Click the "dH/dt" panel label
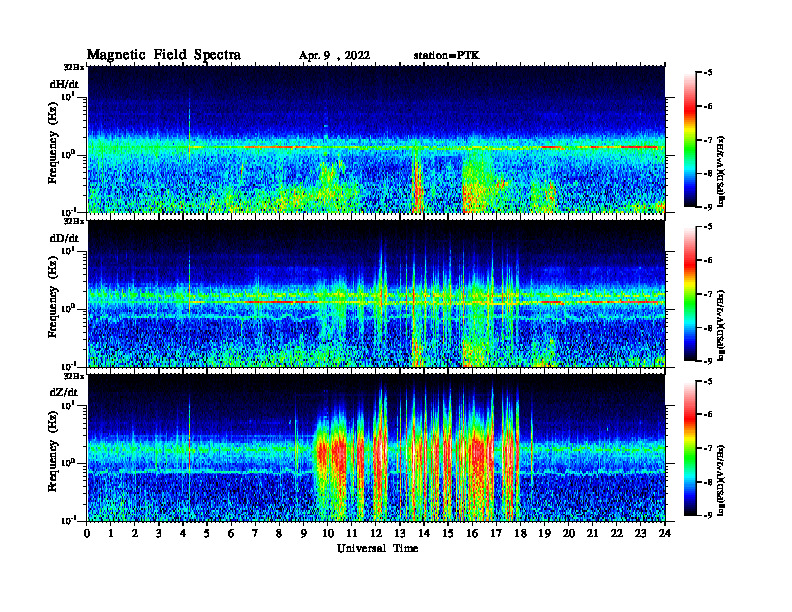This screenshot has width=792, height=612. click(64, 84)
